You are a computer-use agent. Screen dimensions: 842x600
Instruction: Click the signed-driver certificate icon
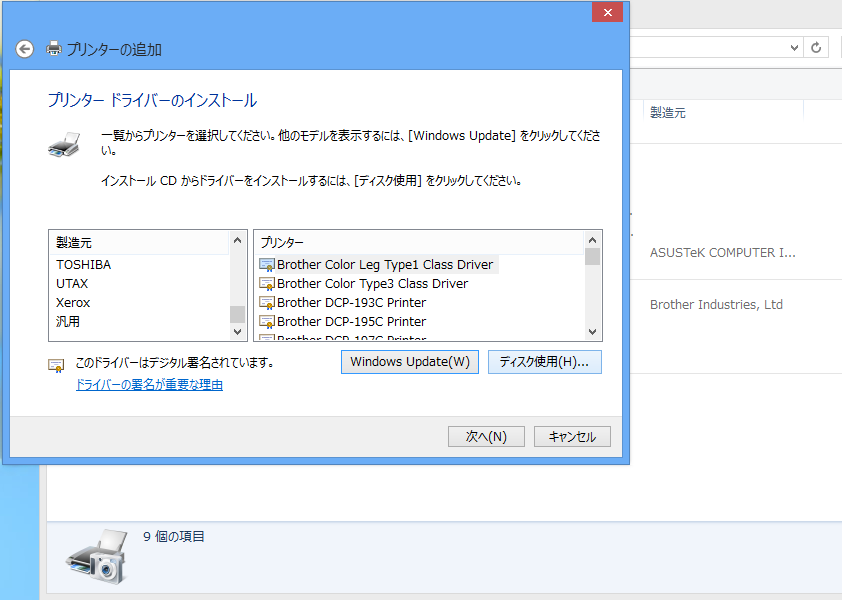click(56, 366)
